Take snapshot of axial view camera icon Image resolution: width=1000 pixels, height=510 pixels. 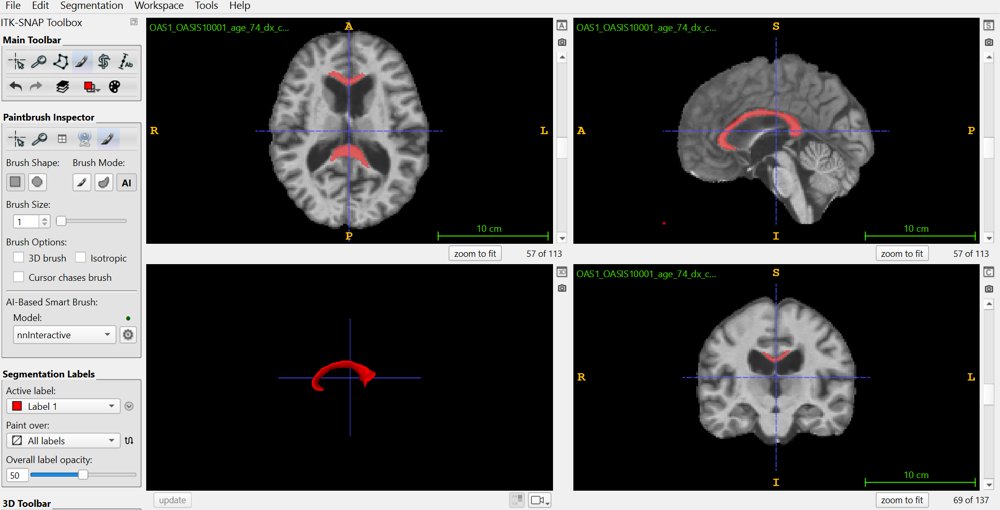(561, 42)
